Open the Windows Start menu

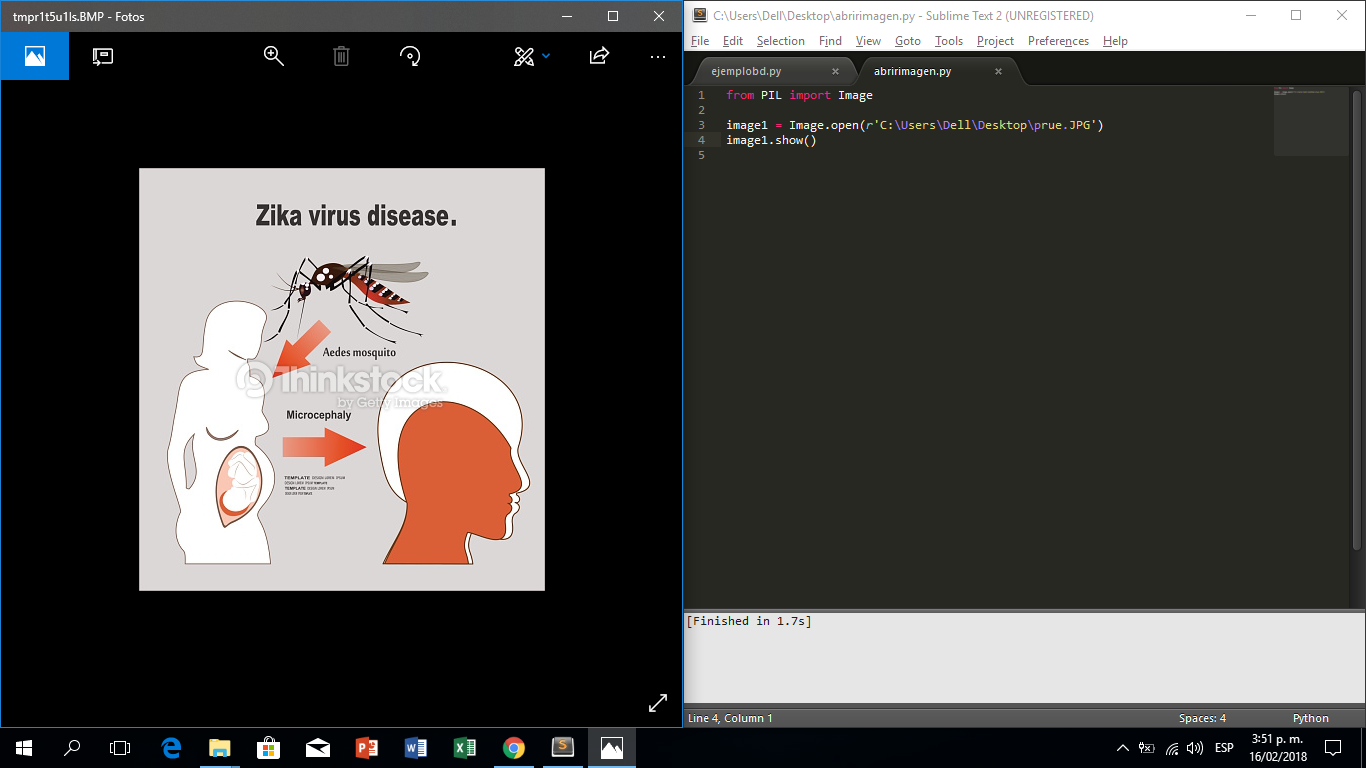24,747
